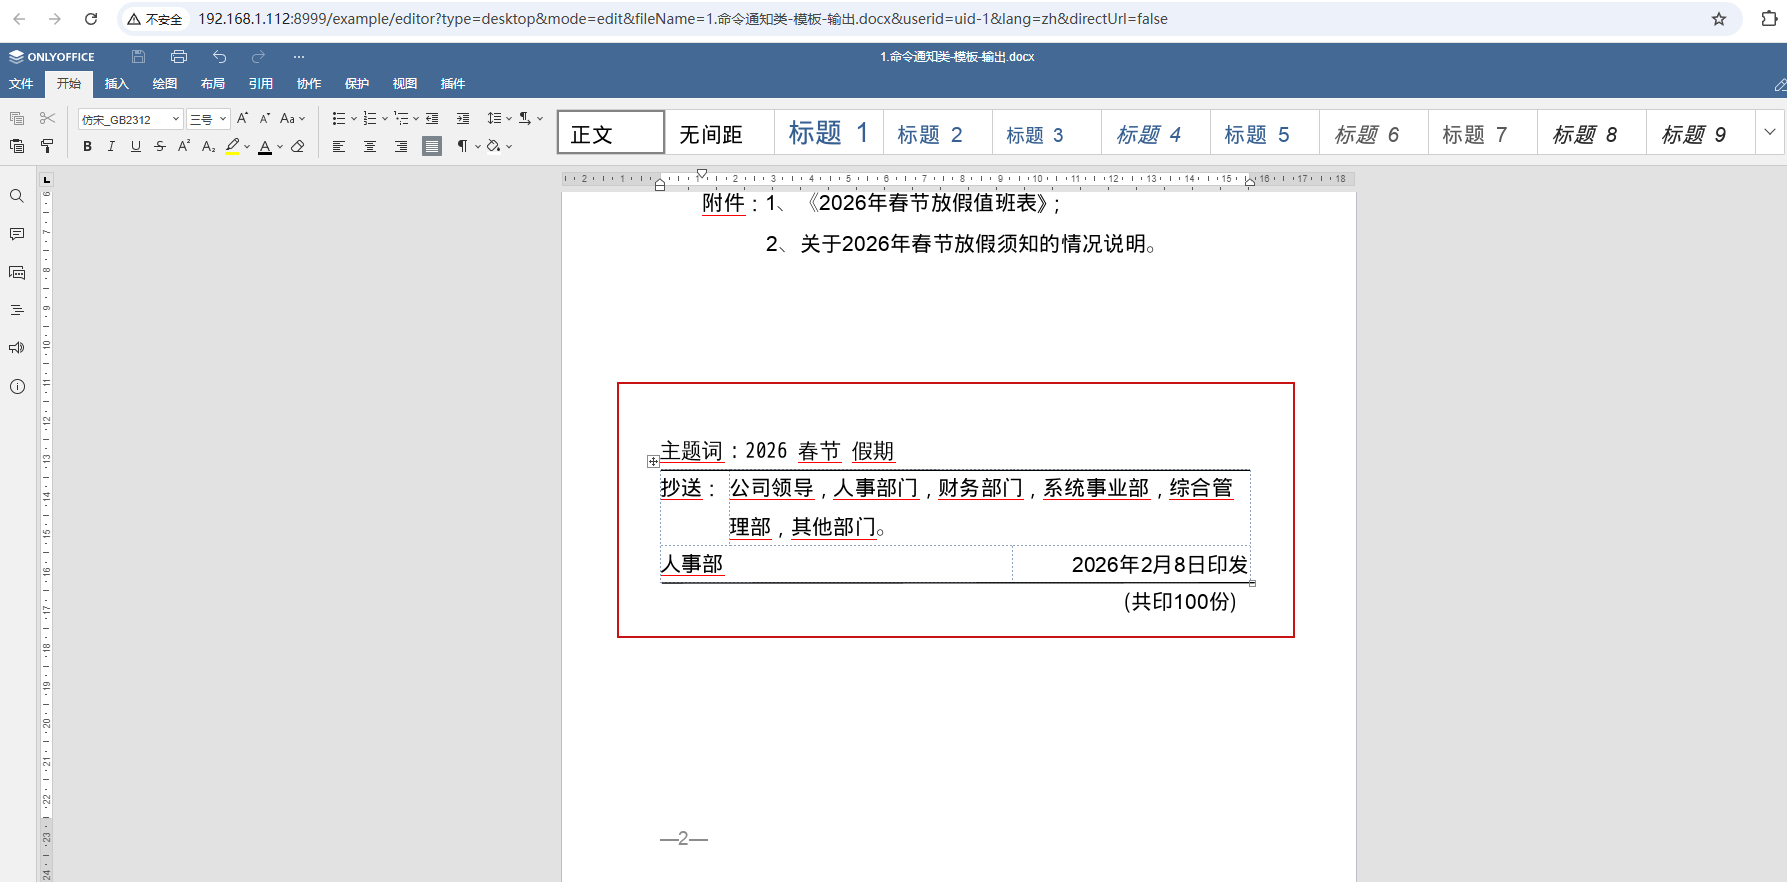Switch to the 插入 tab
Screen dimensions: 1787x882
(117, 84)
